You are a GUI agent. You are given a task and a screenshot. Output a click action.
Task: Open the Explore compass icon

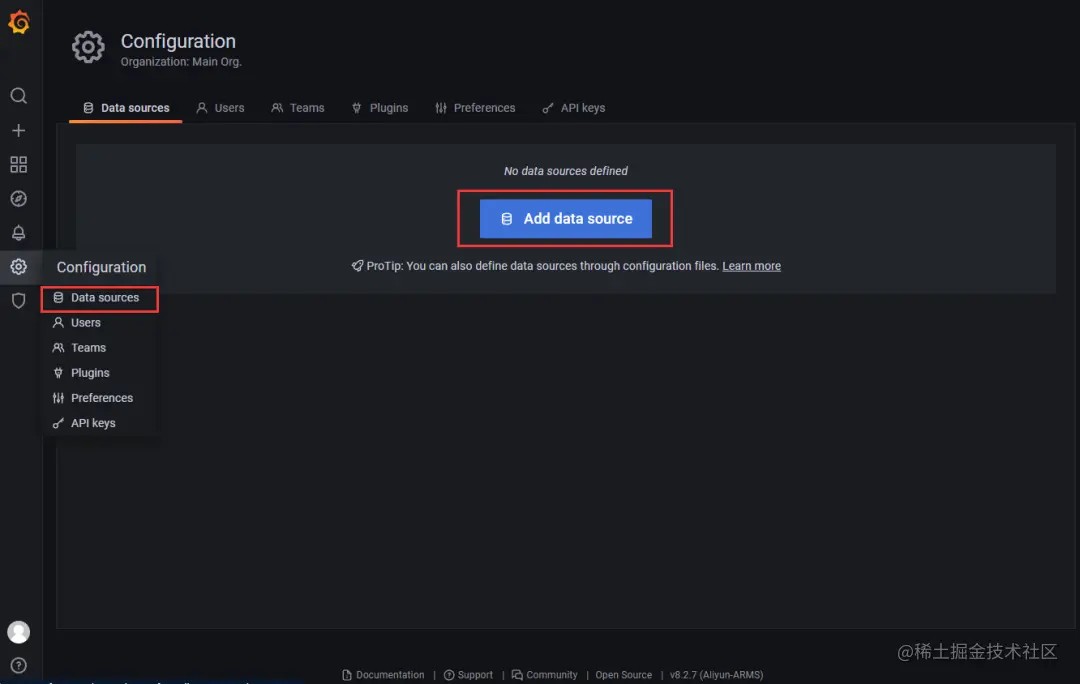click(x=19, y=198)
